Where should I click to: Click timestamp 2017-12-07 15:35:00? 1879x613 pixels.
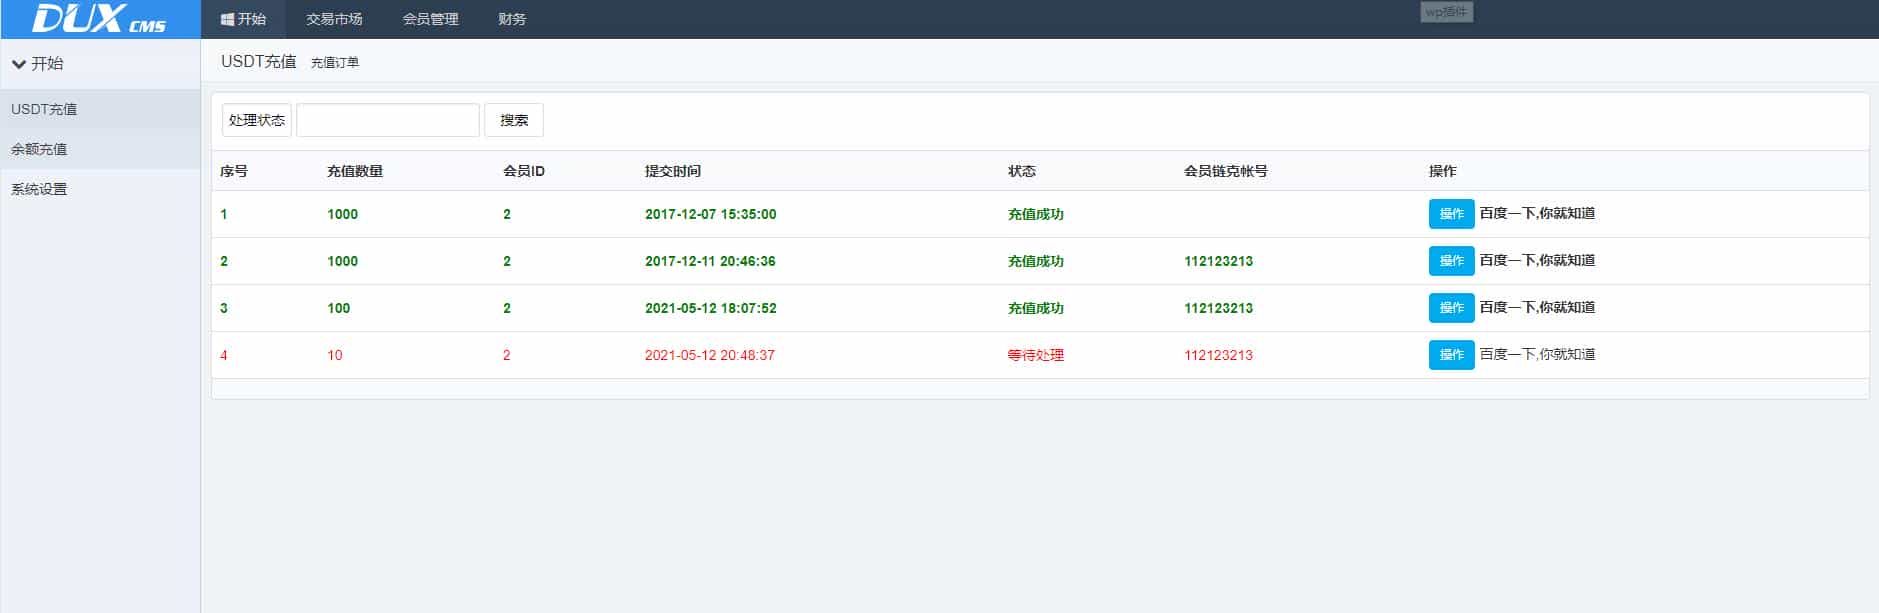point(710,214)
